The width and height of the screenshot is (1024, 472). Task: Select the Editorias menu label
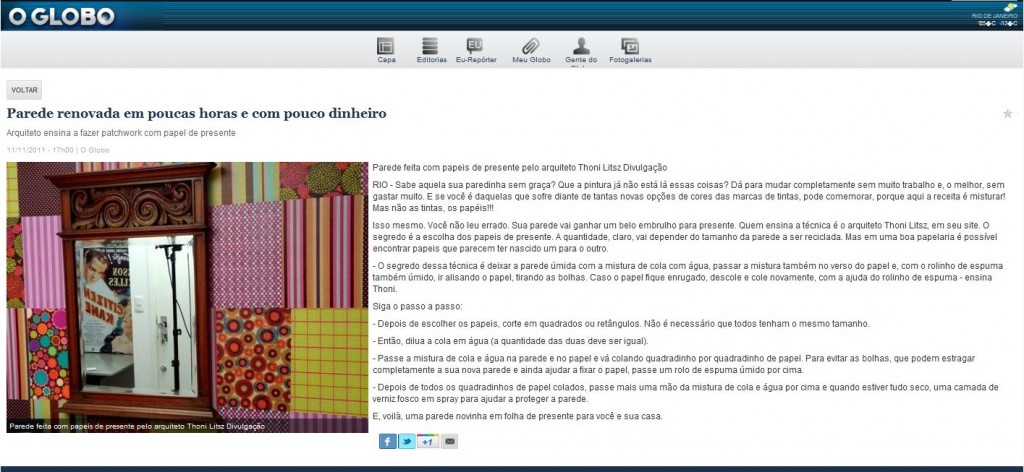pyautogui.click(x=431, y=60)
